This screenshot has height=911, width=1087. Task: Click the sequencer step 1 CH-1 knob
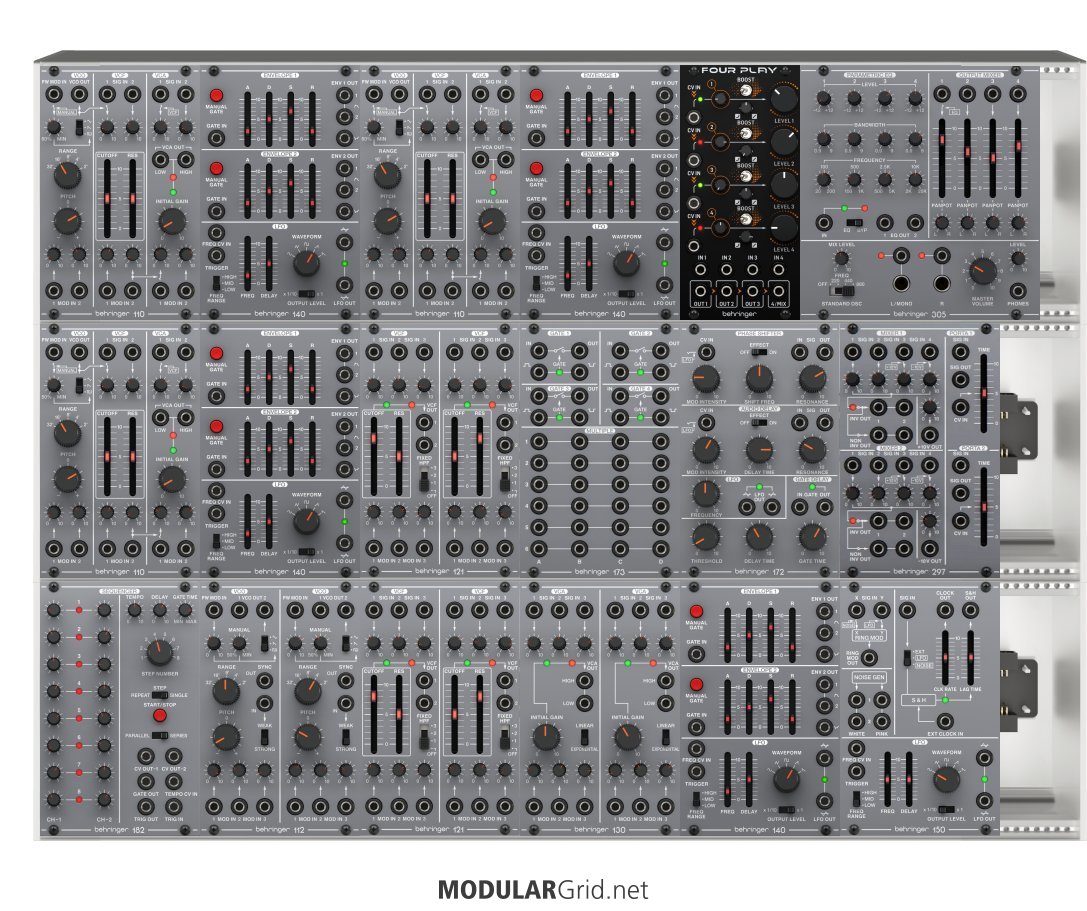pyautogui.click(x=53, y=610)
